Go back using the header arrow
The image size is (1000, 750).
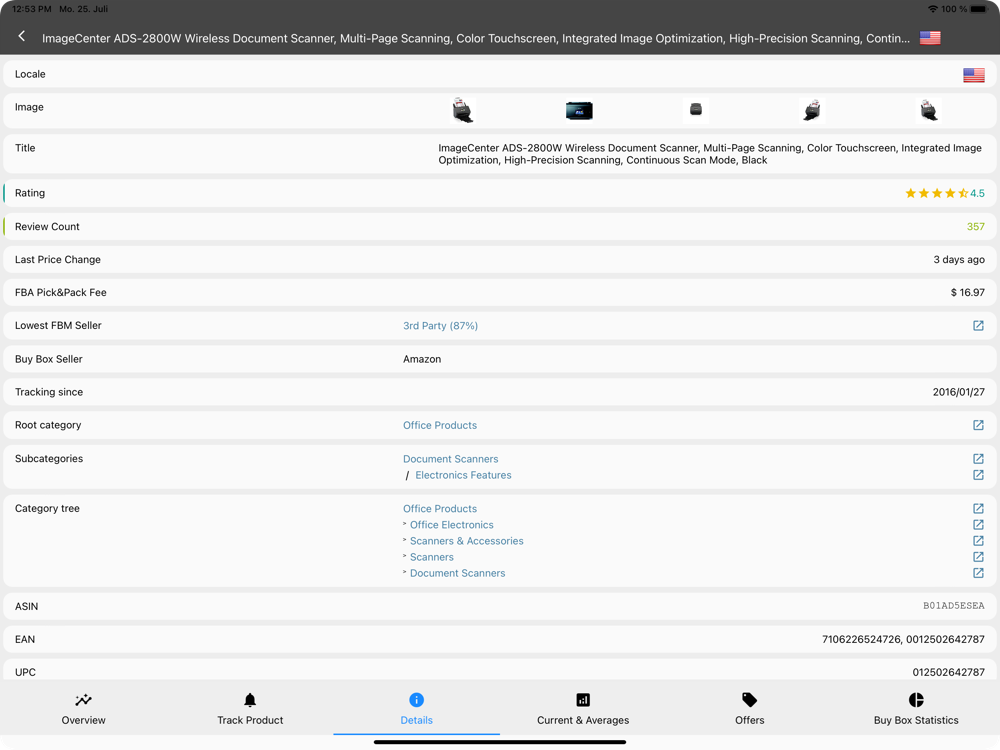click(22, 36)
